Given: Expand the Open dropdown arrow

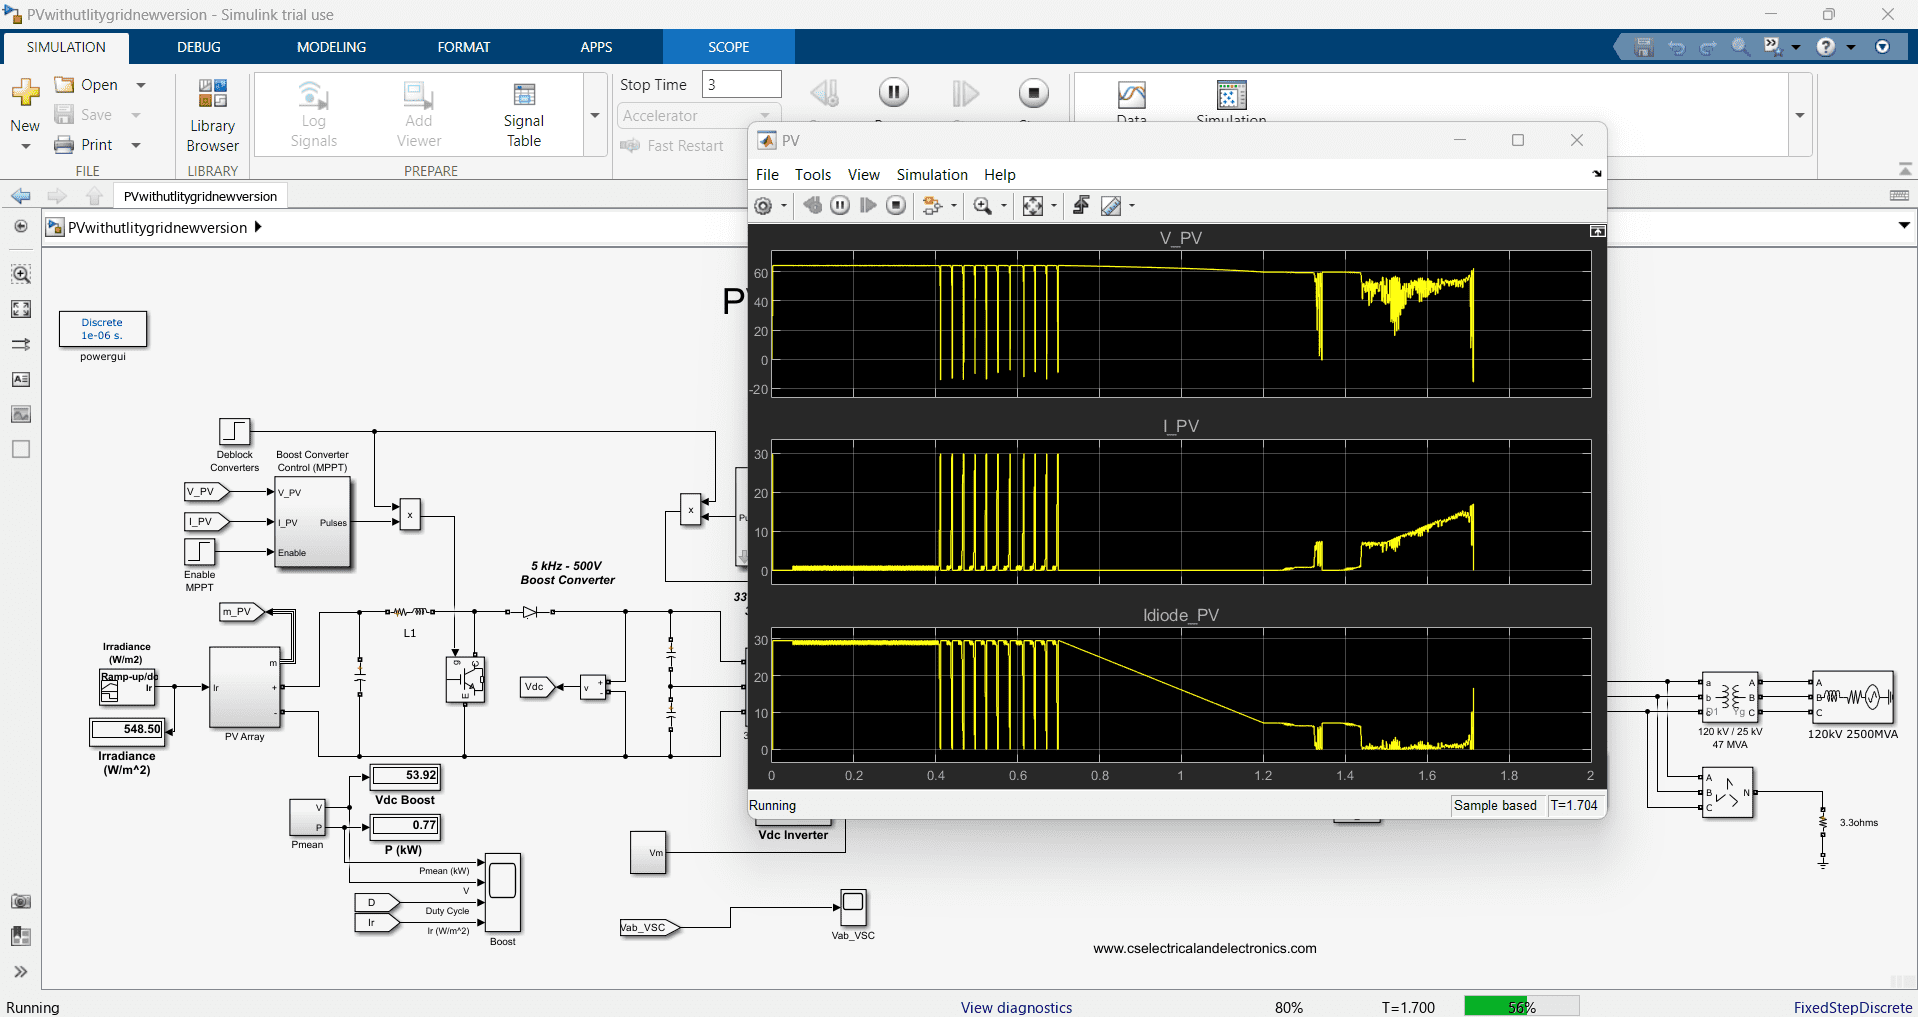Looking at the screenshot, I should click(141, 85).
